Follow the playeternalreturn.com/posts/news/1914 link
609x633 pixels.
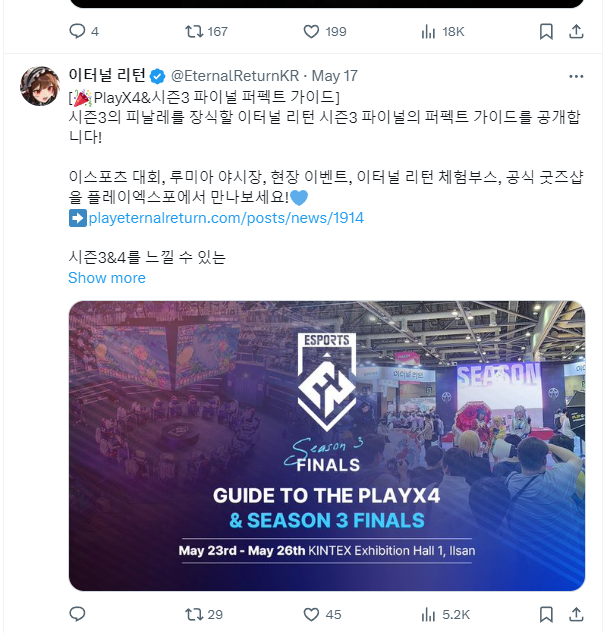[226, 218]
